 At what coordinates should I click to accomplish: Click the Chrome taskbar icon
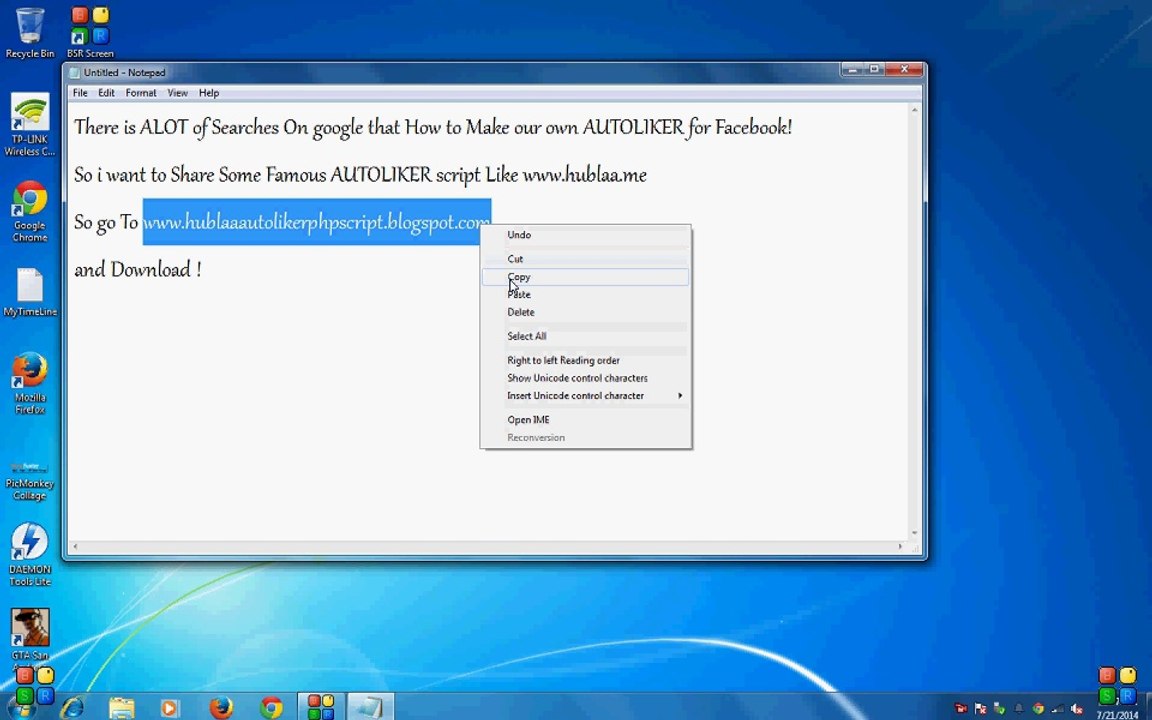(271, 708)
